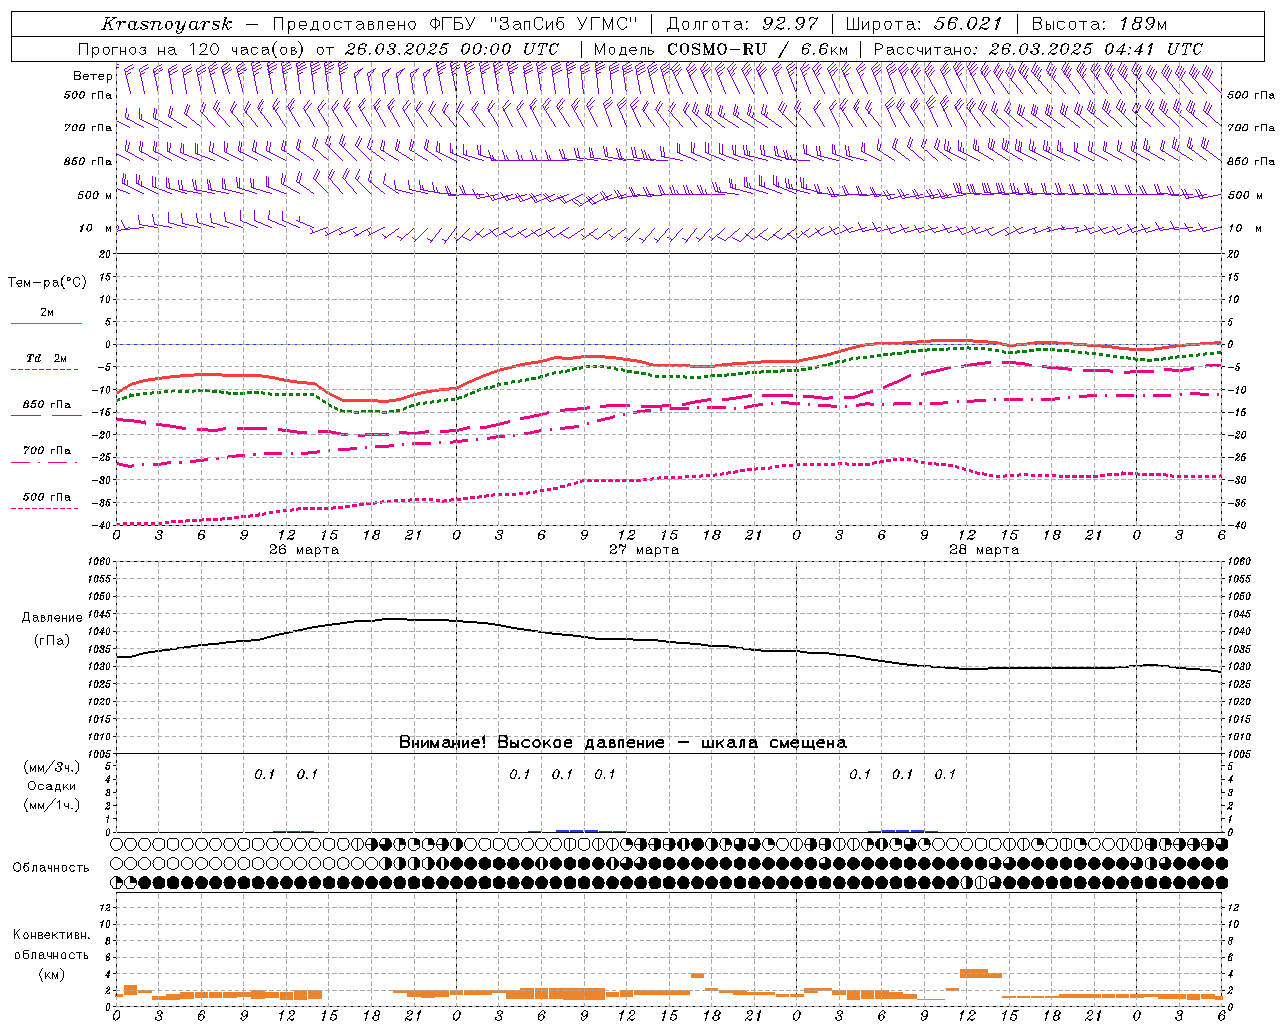1280x1024 pixels.
Task: Click the '(мм/1ч.)' precipitation unit label
Action: [x=52, y=805]
